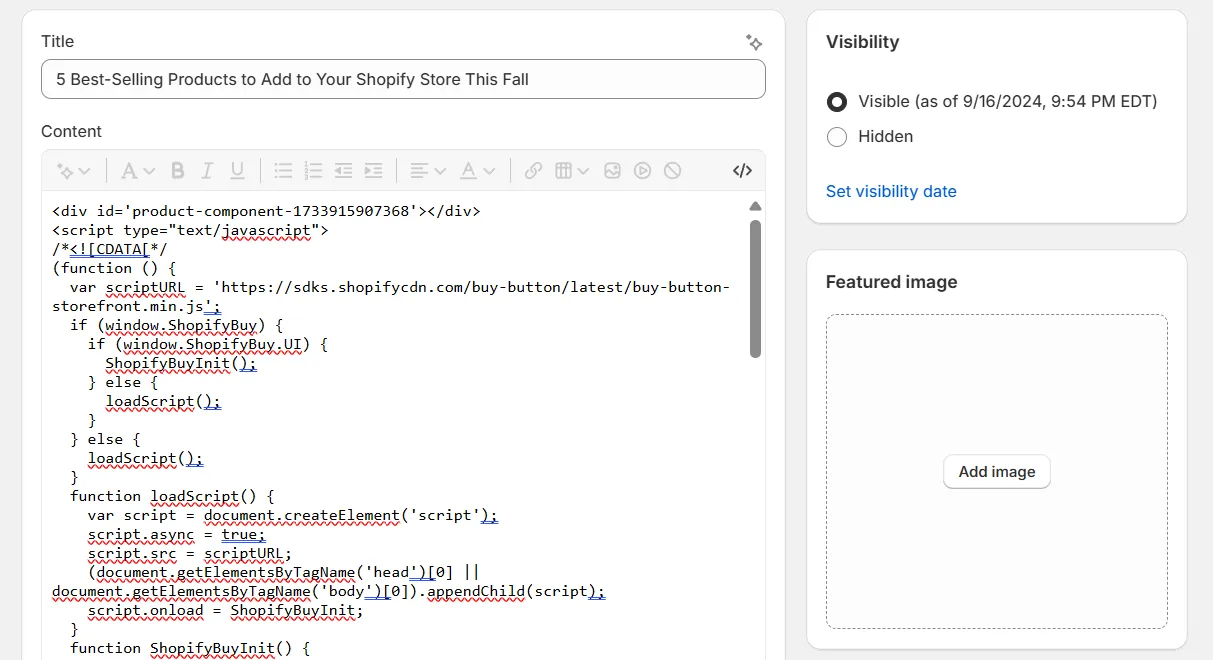Screen dimensions: 1213x660
Task: Decrease indent with the outdent icon
Action: click(x=343, y=171)
